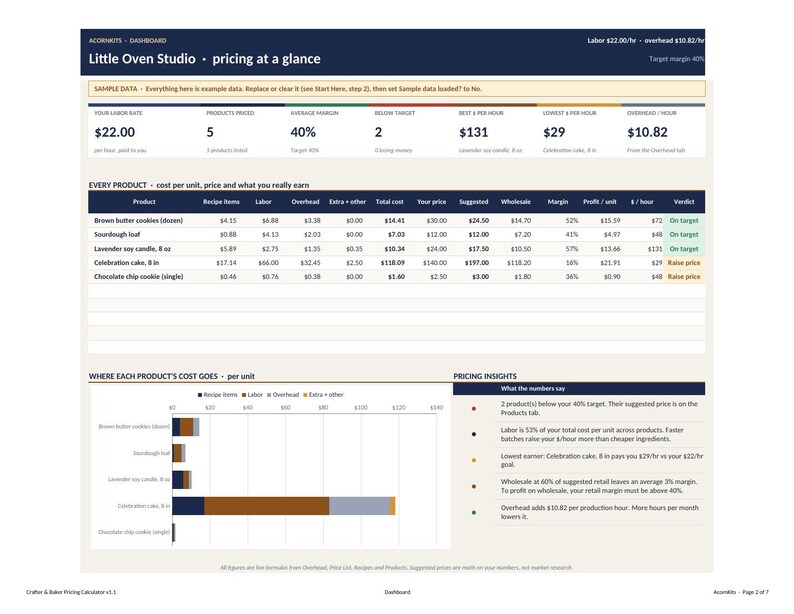Select the Lowest $ per hour $29 card value
This screenshot has height=614, width=794.
[554, 132]
